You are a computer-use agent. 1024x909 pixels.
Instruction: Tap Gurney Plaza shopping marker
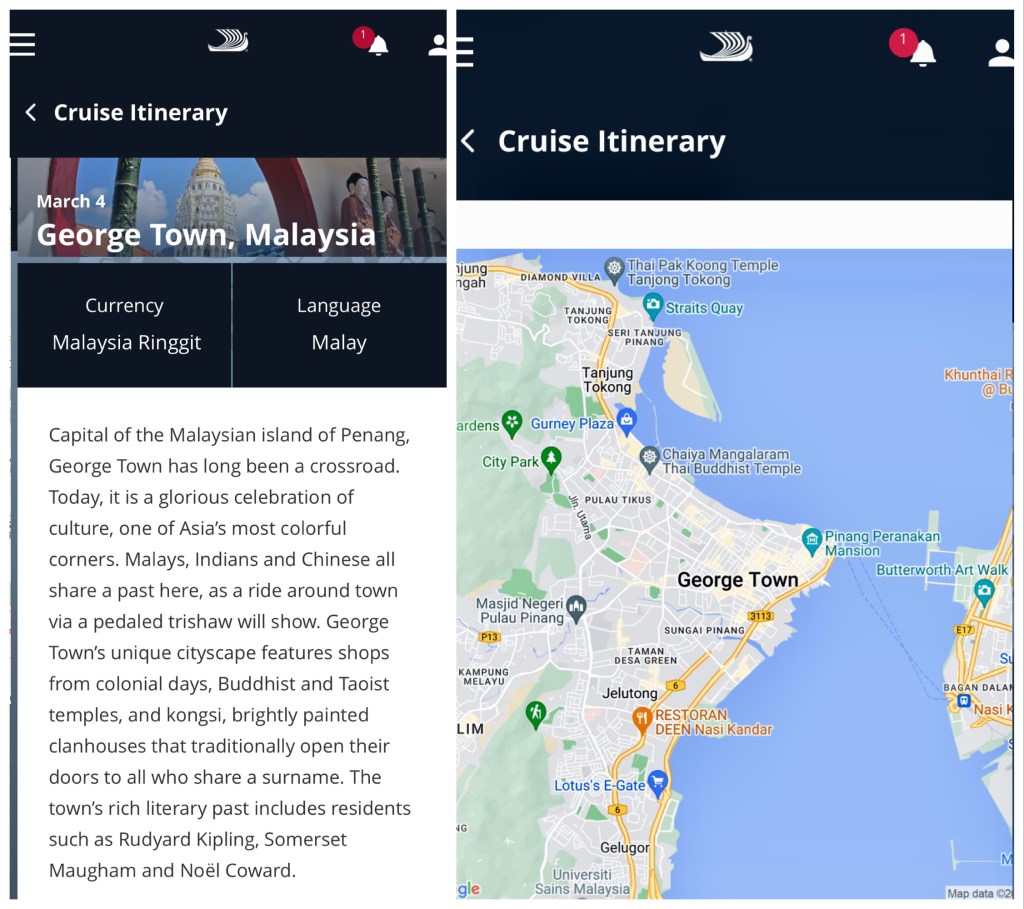[627, 419]
